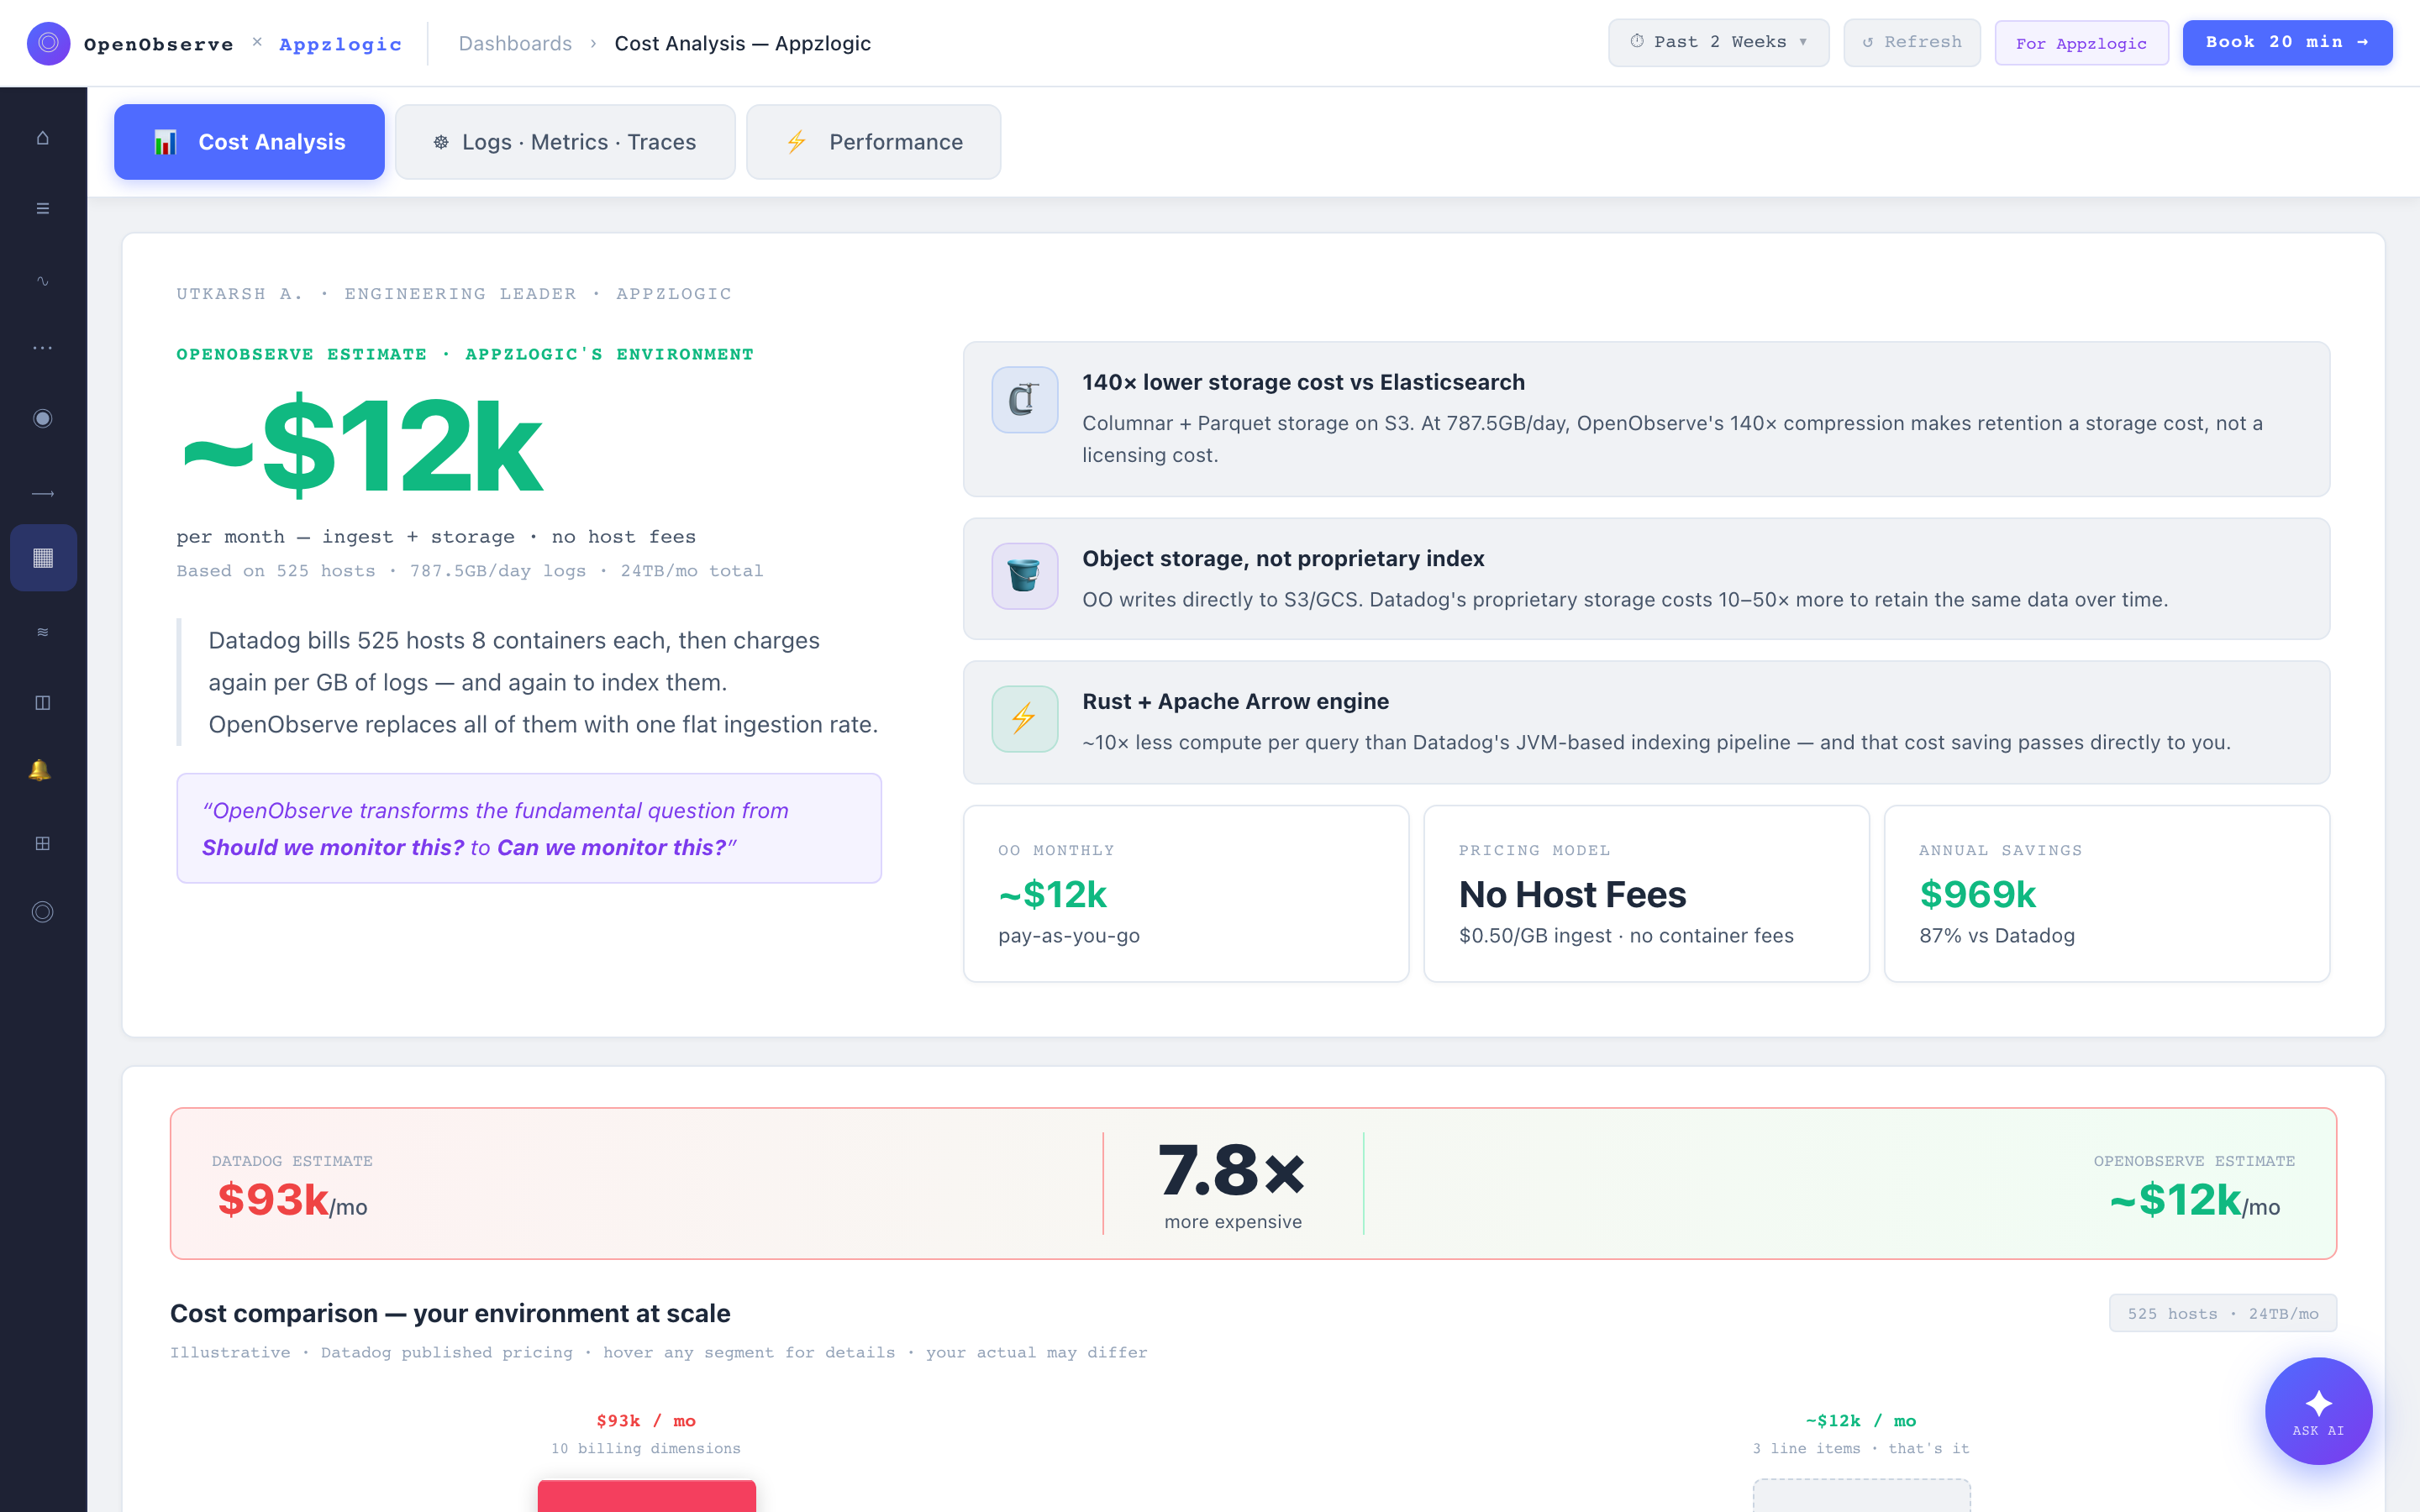Click the sparkle icon on Ask AI
The image size is (2420, 1512).
pyautogui.click(x=2318, y=1403)
